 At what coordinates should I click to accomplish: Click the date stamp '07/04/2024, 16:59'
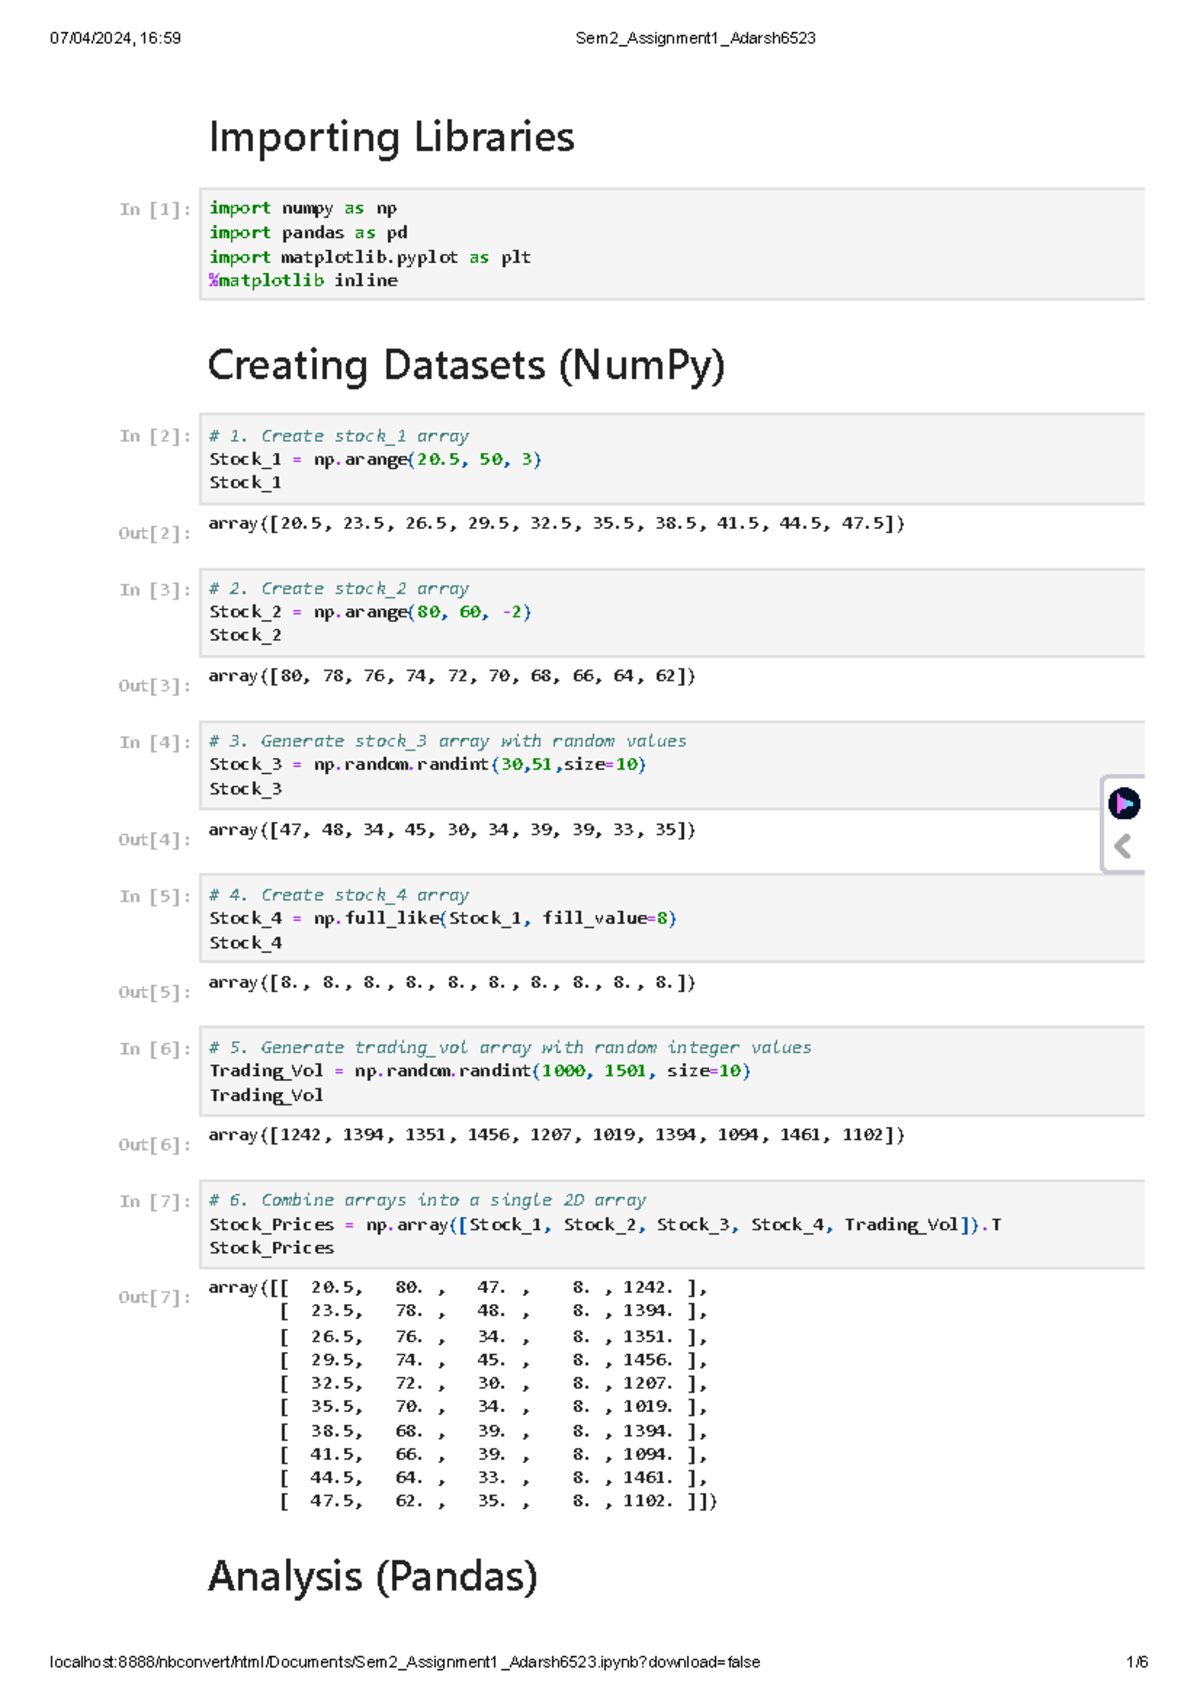point(115,38)
